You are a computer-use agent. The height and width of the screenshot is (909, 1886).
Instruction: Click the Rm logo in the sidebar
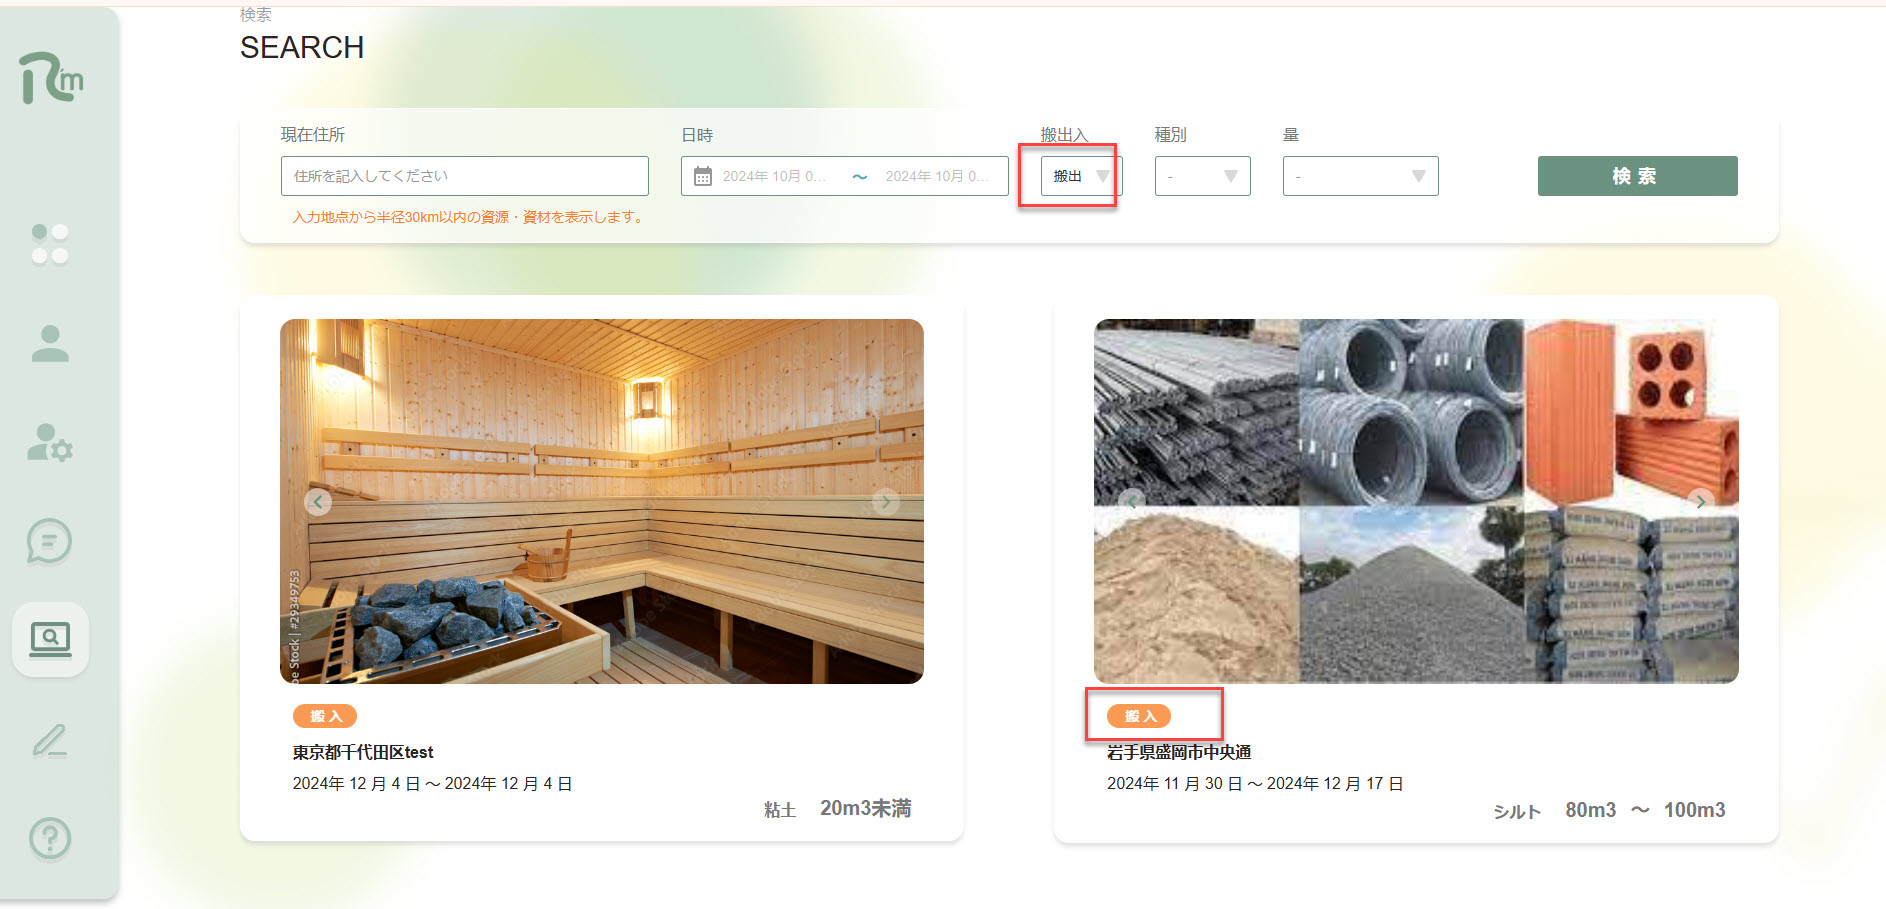coord(51,78)
